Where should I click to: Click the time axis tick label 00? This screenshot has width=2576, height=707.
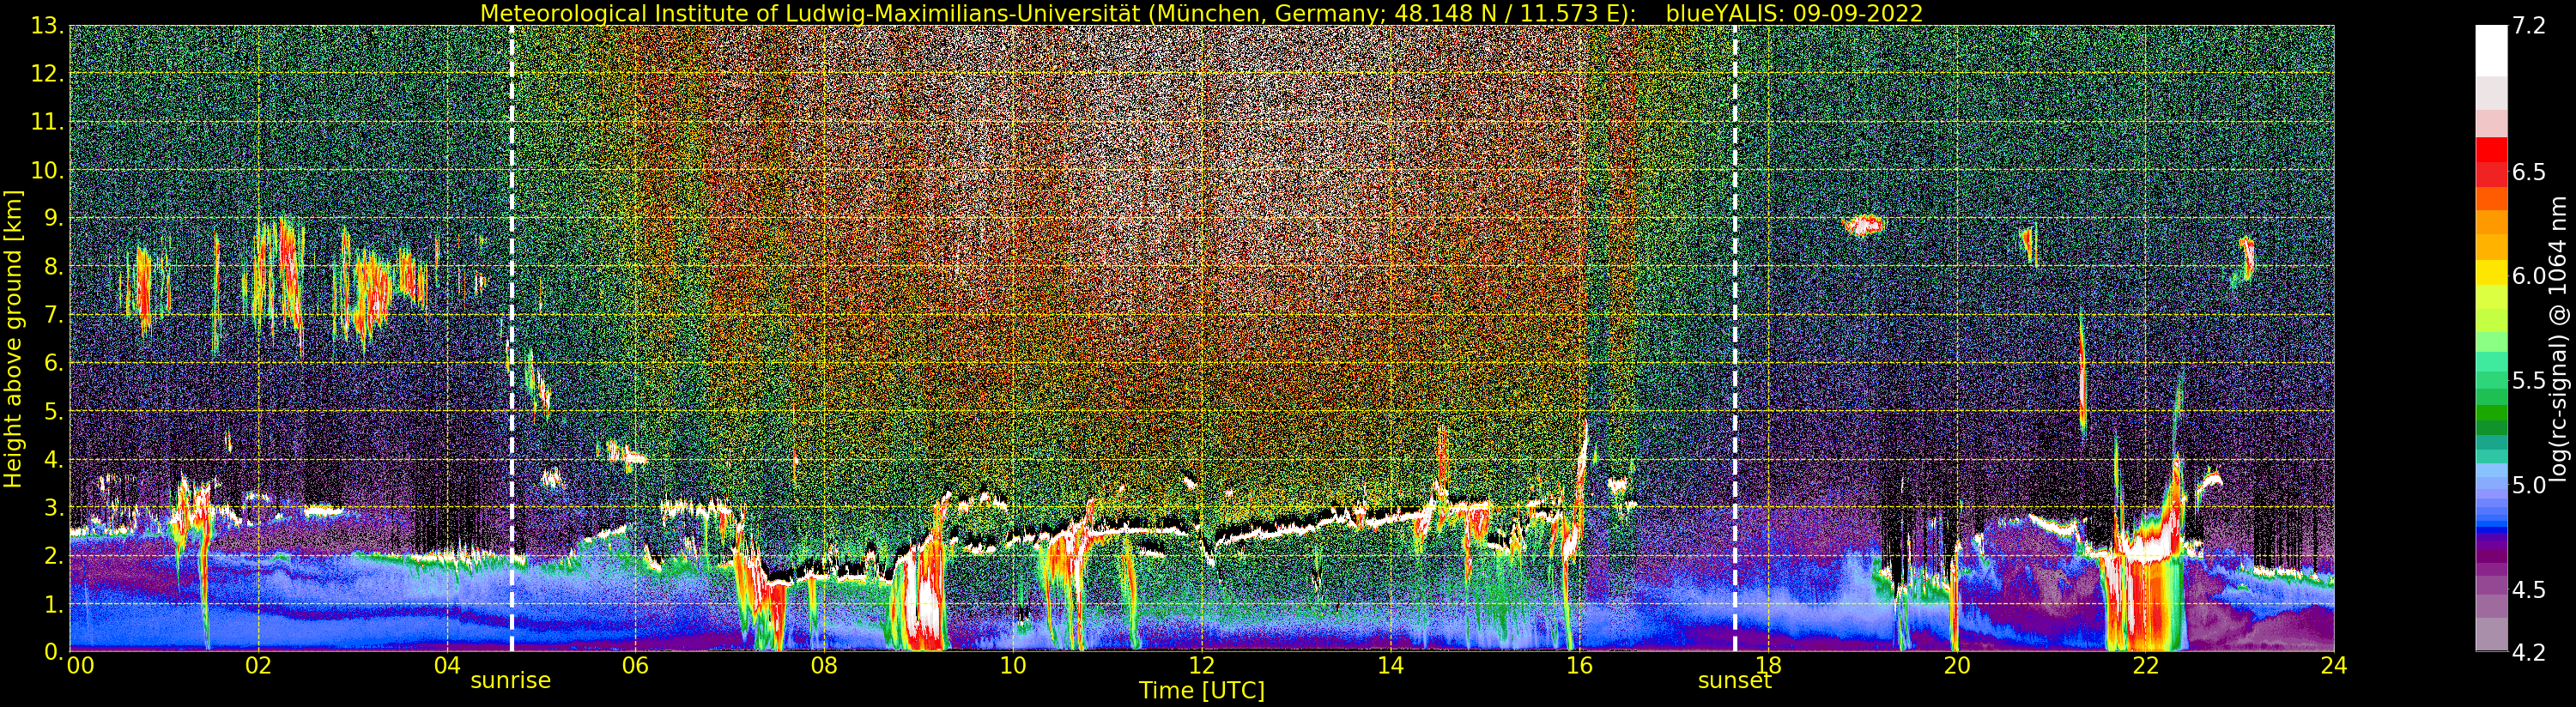click(x=80, y=665)
